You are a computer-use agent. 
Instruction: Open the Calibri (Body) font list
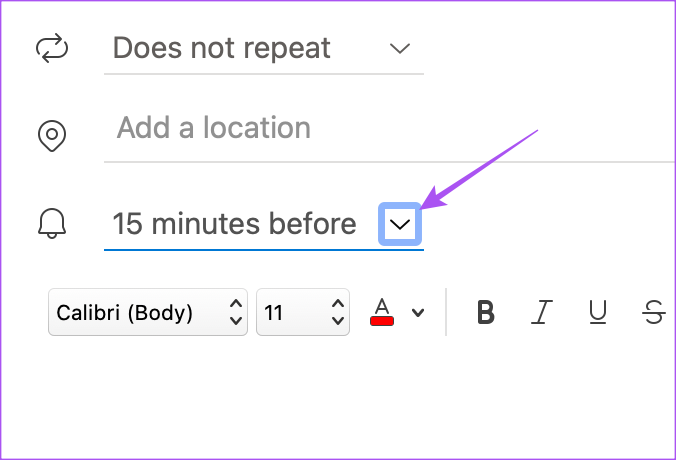pos(135,313)
